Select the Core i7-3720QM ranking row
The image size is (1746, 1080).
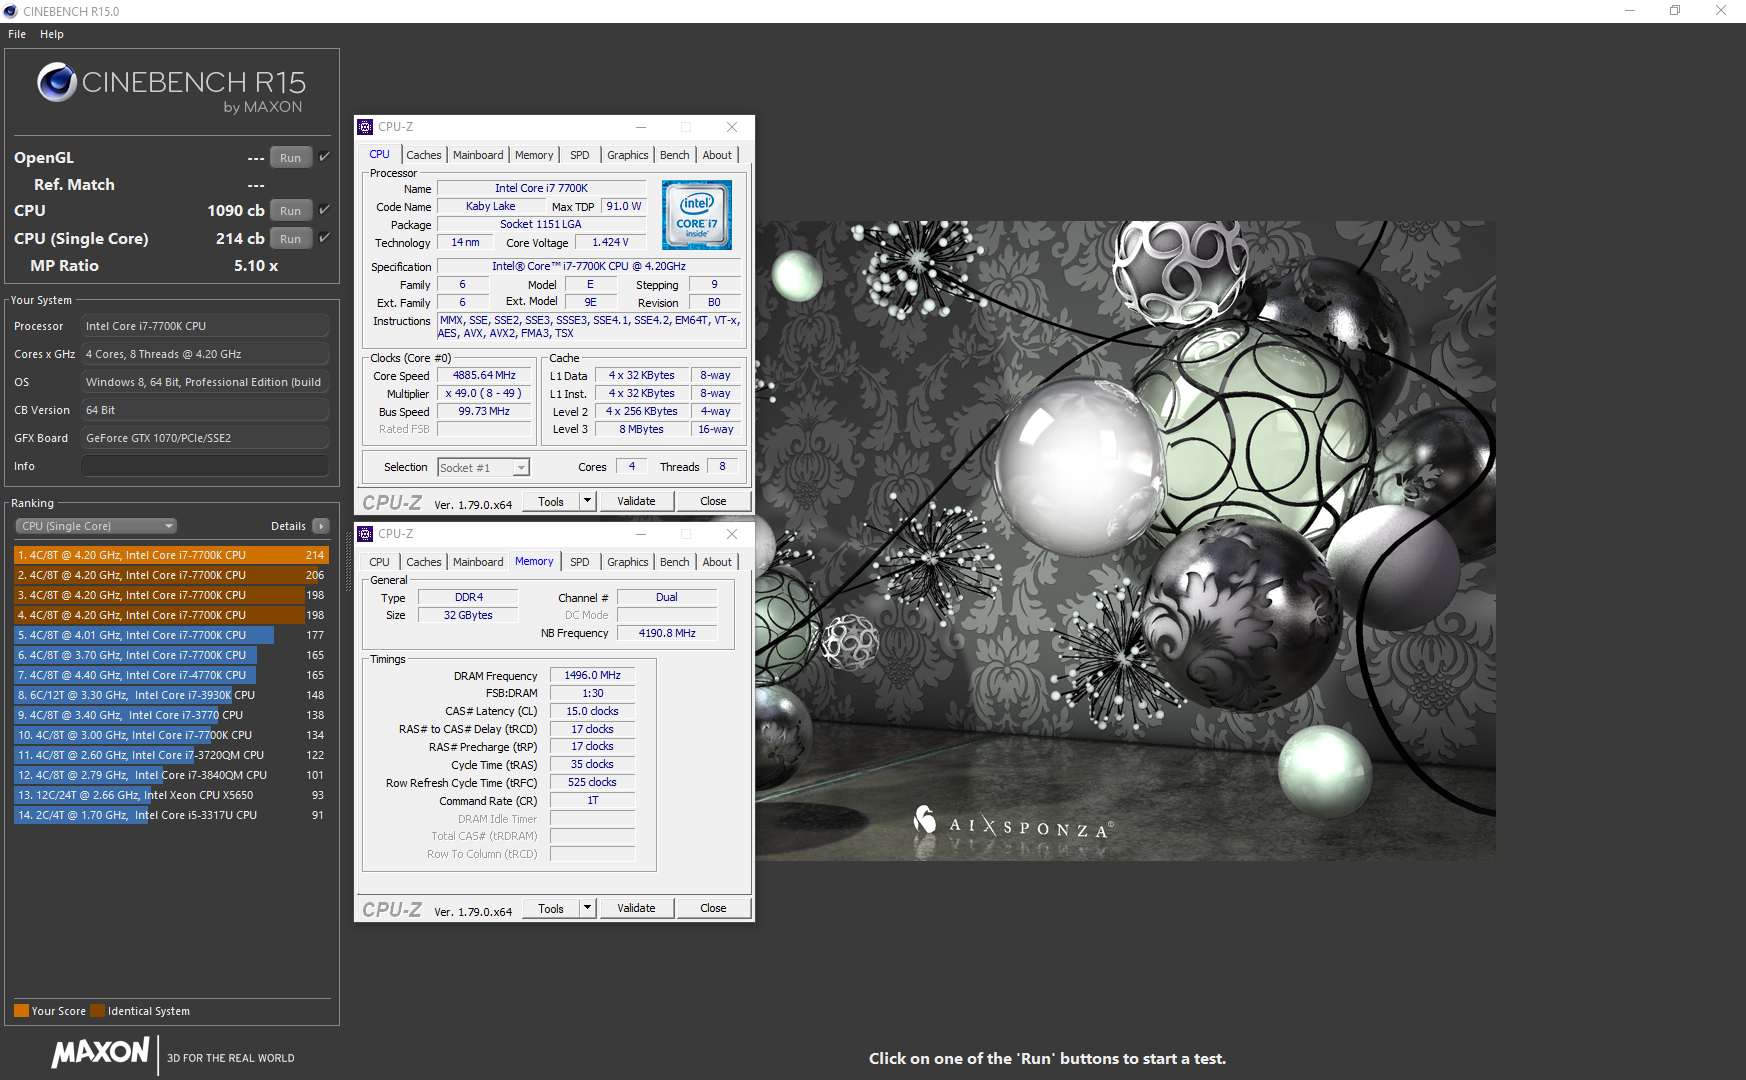[x=171, y=755]
